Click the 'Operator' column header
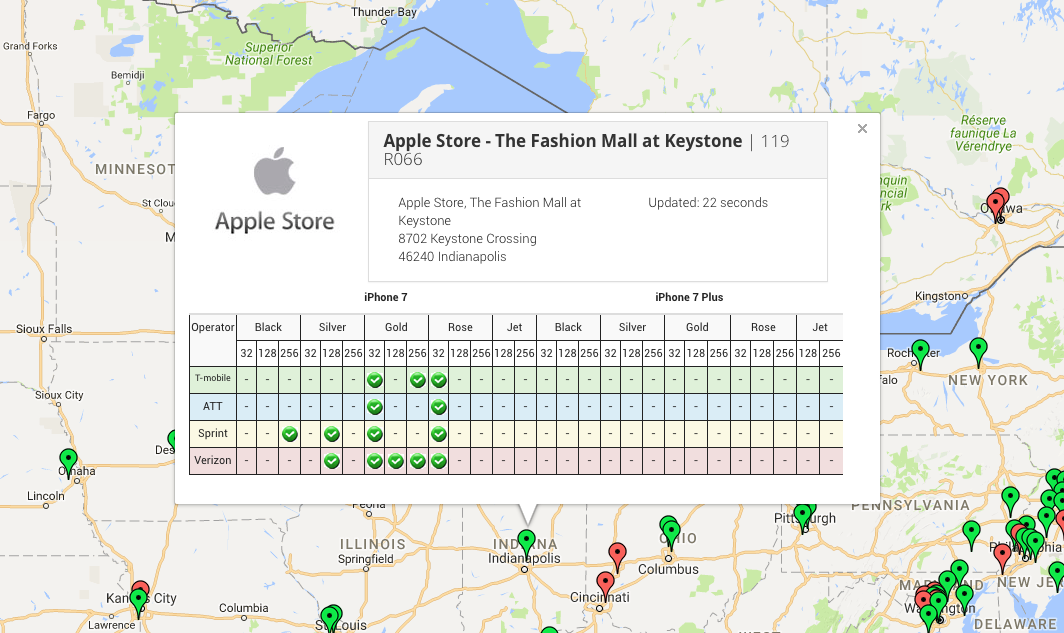 coord(212,327)
